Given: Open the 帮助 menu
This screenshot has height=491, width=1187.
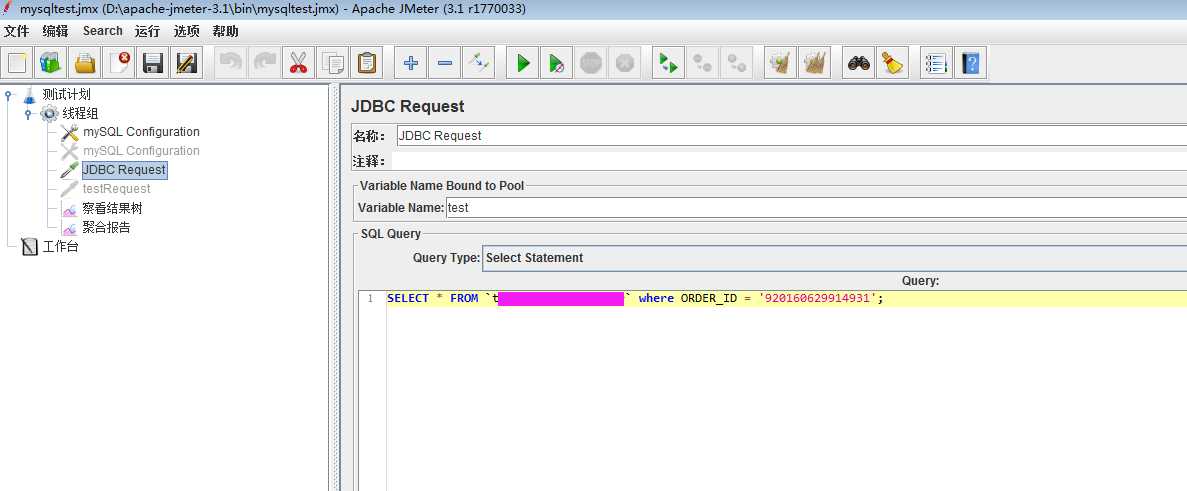Looking at the screenshot, I should pos(226,31).
